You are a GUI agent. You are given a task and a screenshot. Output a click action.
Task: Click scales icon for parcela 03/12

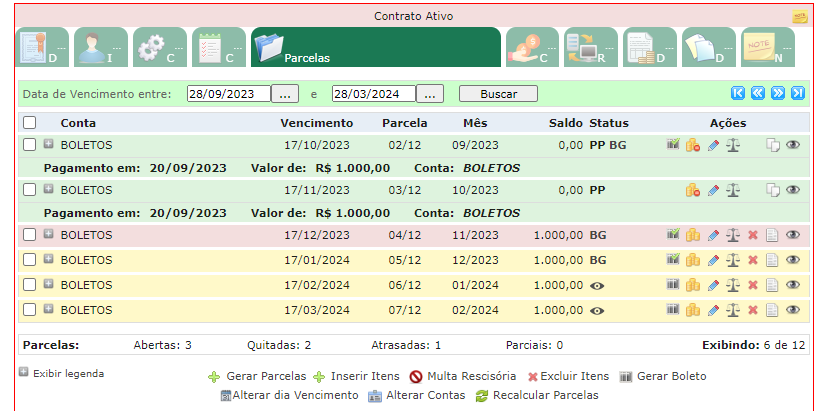pos(733,190)
